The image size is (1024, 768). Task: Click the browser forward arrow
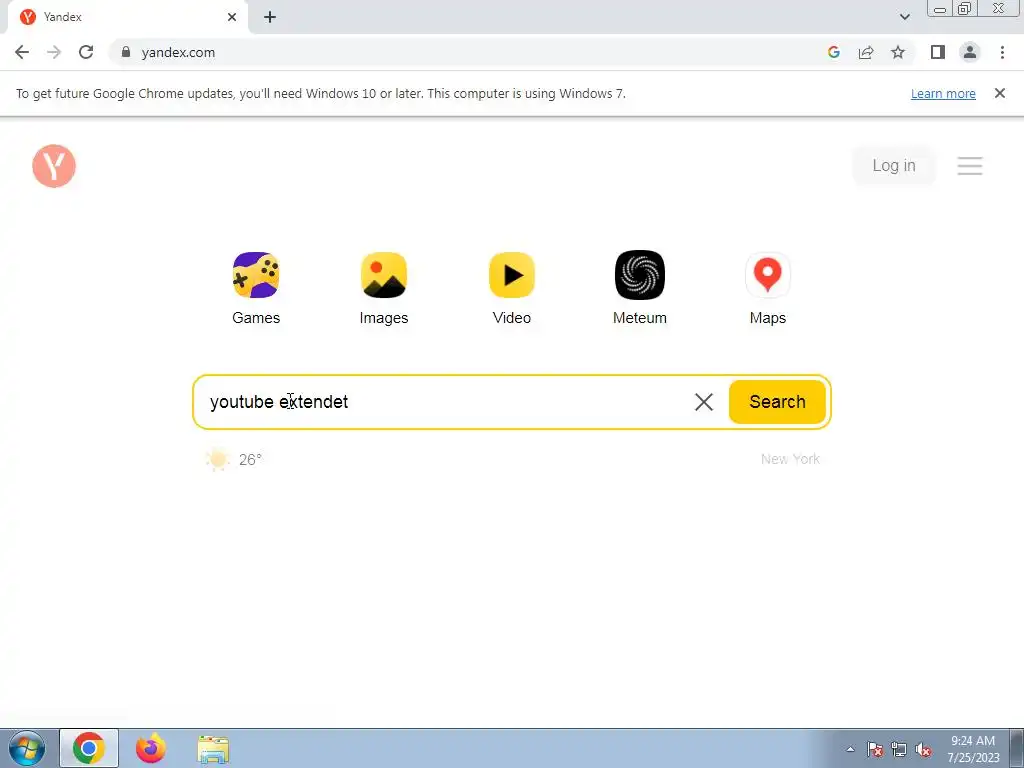54,52
